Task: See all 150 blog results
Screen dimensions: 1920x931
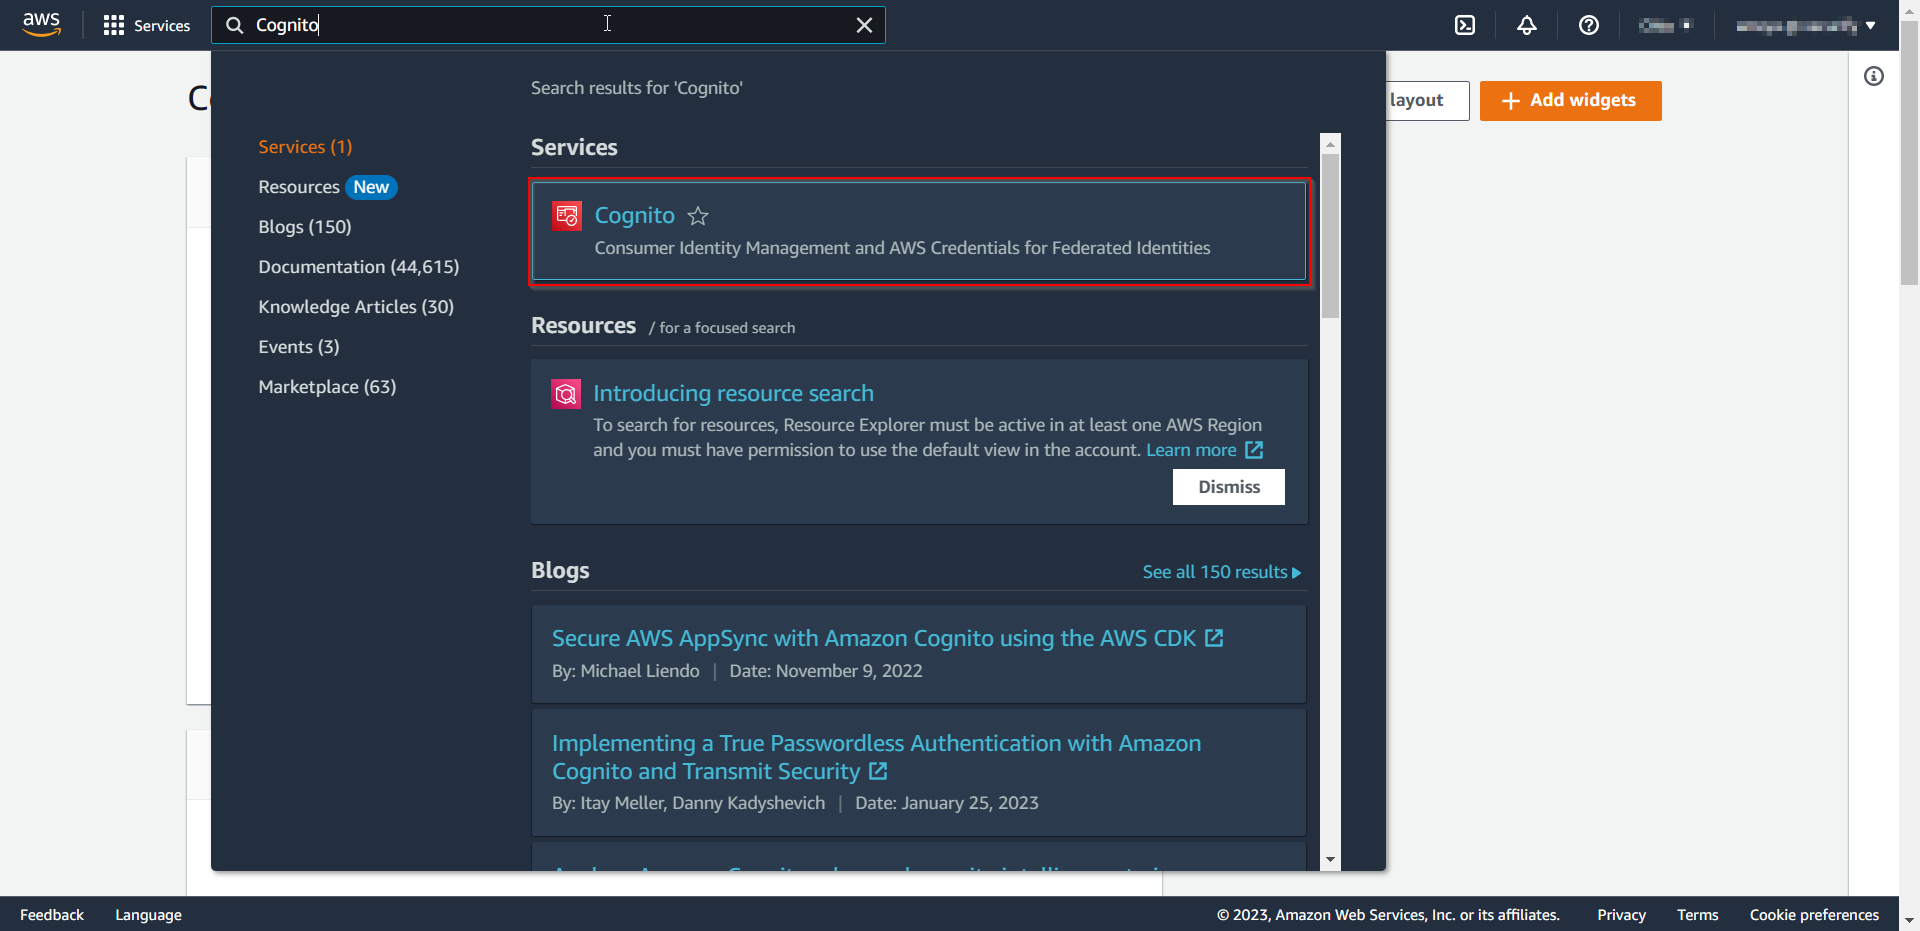Action: pos(1222,572)
